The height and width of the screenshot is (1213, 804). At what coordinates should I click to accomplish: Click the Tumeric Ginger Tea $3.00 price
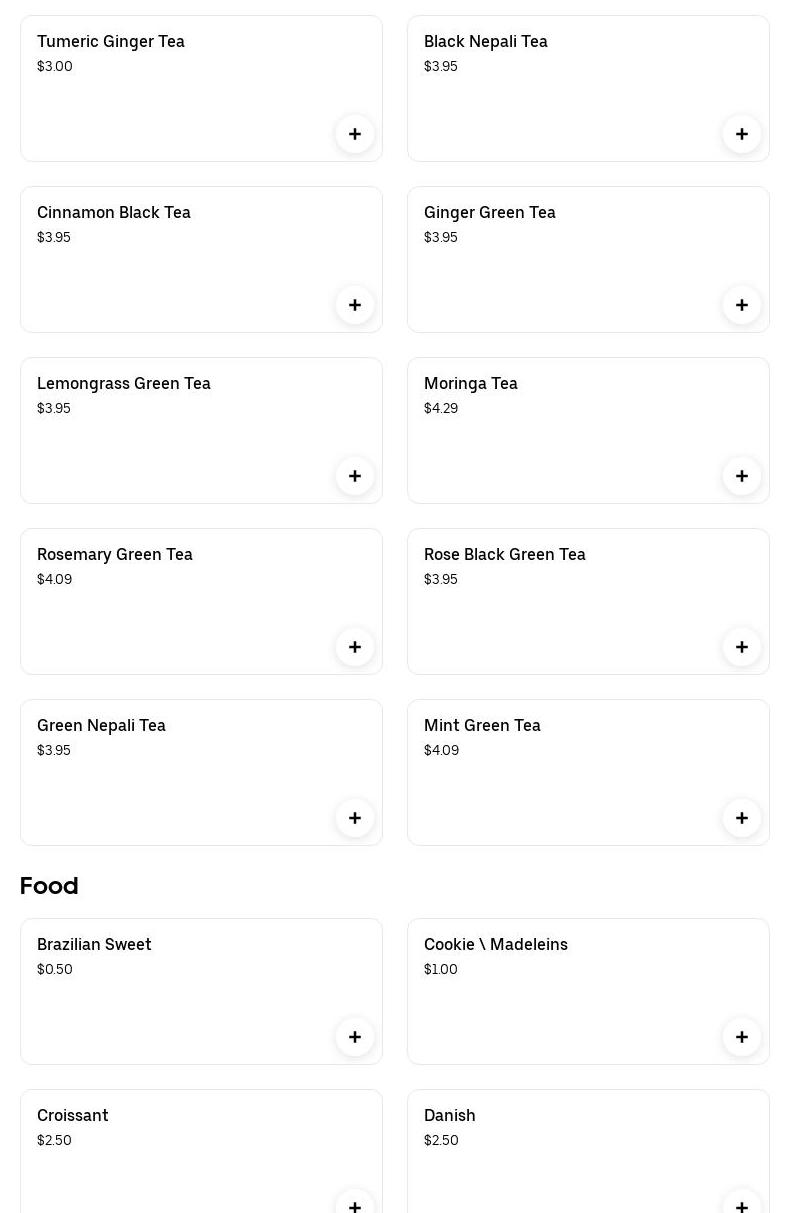(x=55, y=66)
